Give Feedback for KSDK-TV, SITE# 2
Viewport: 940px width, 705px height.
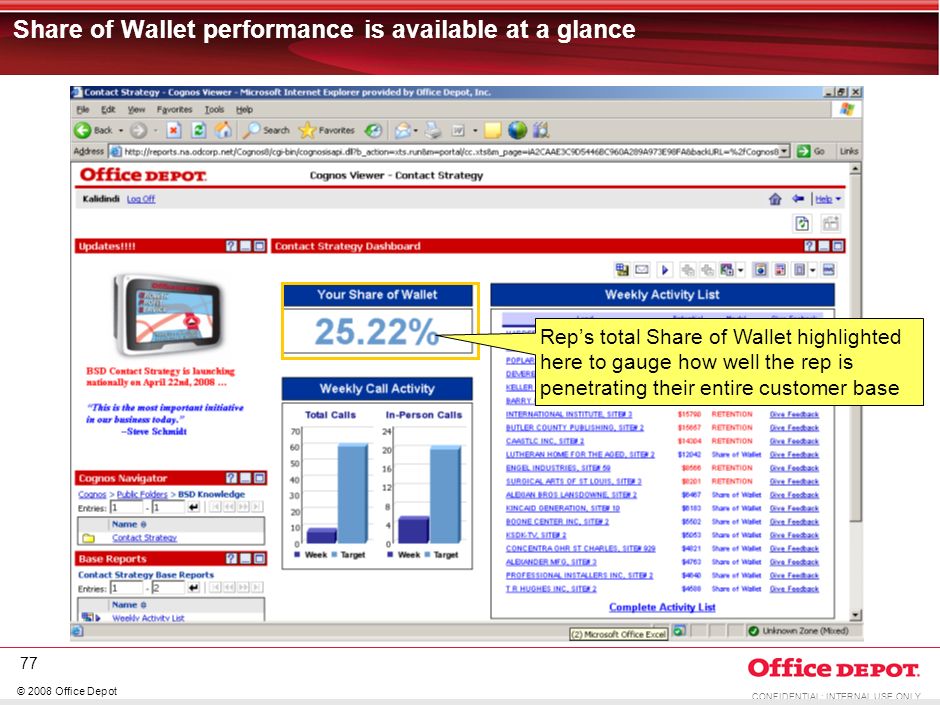point(794,535)
